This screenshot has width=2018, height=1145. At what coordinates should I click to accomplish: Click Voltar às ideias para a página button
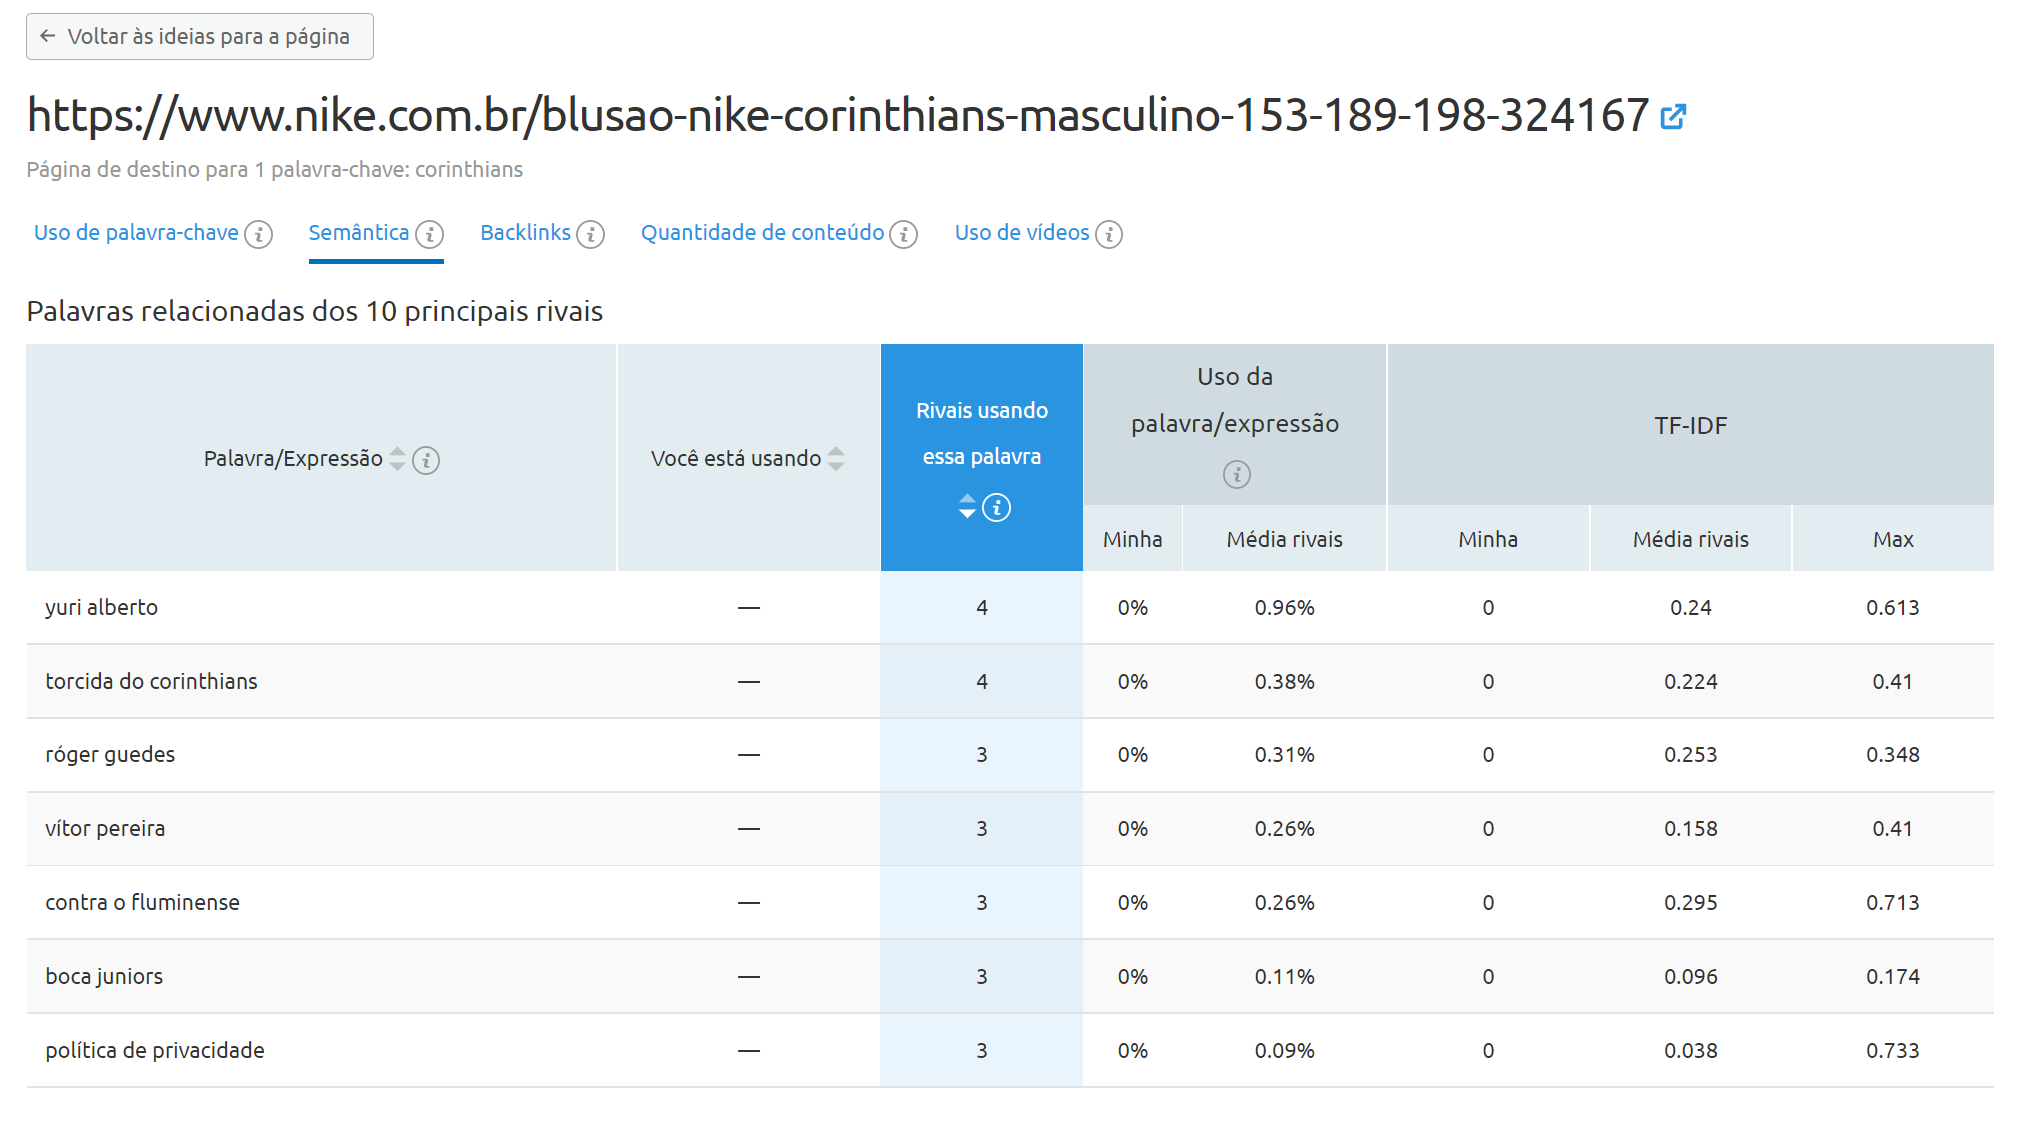200,37
